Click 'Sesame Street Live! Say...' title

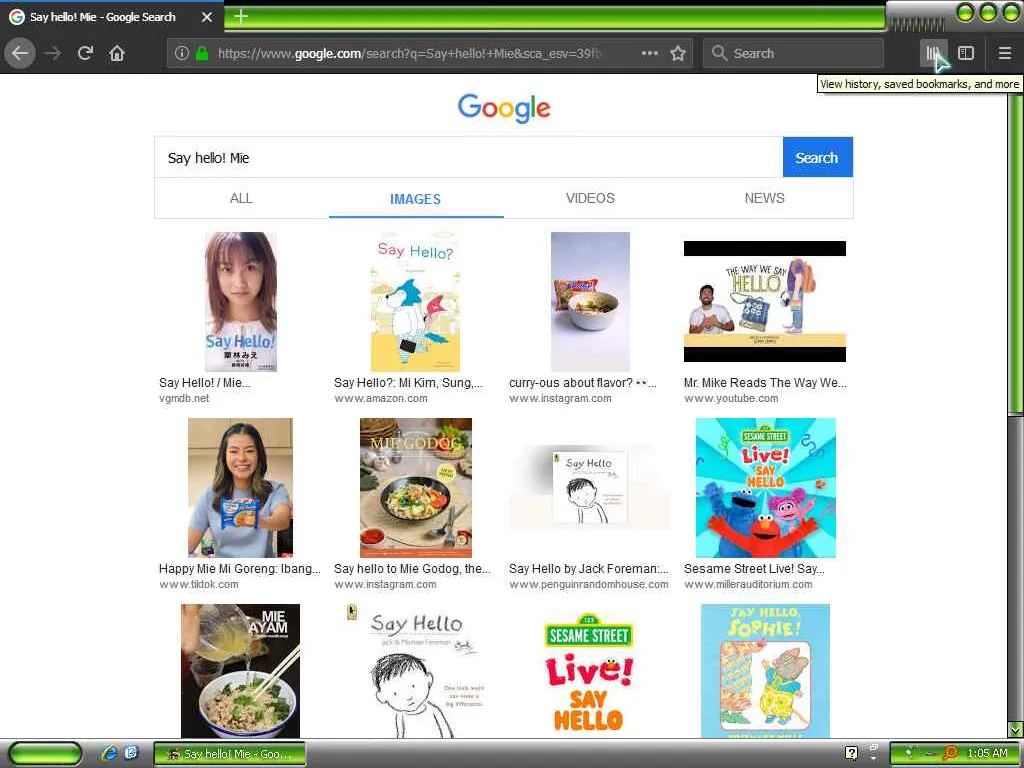click(x=754, y=569)
